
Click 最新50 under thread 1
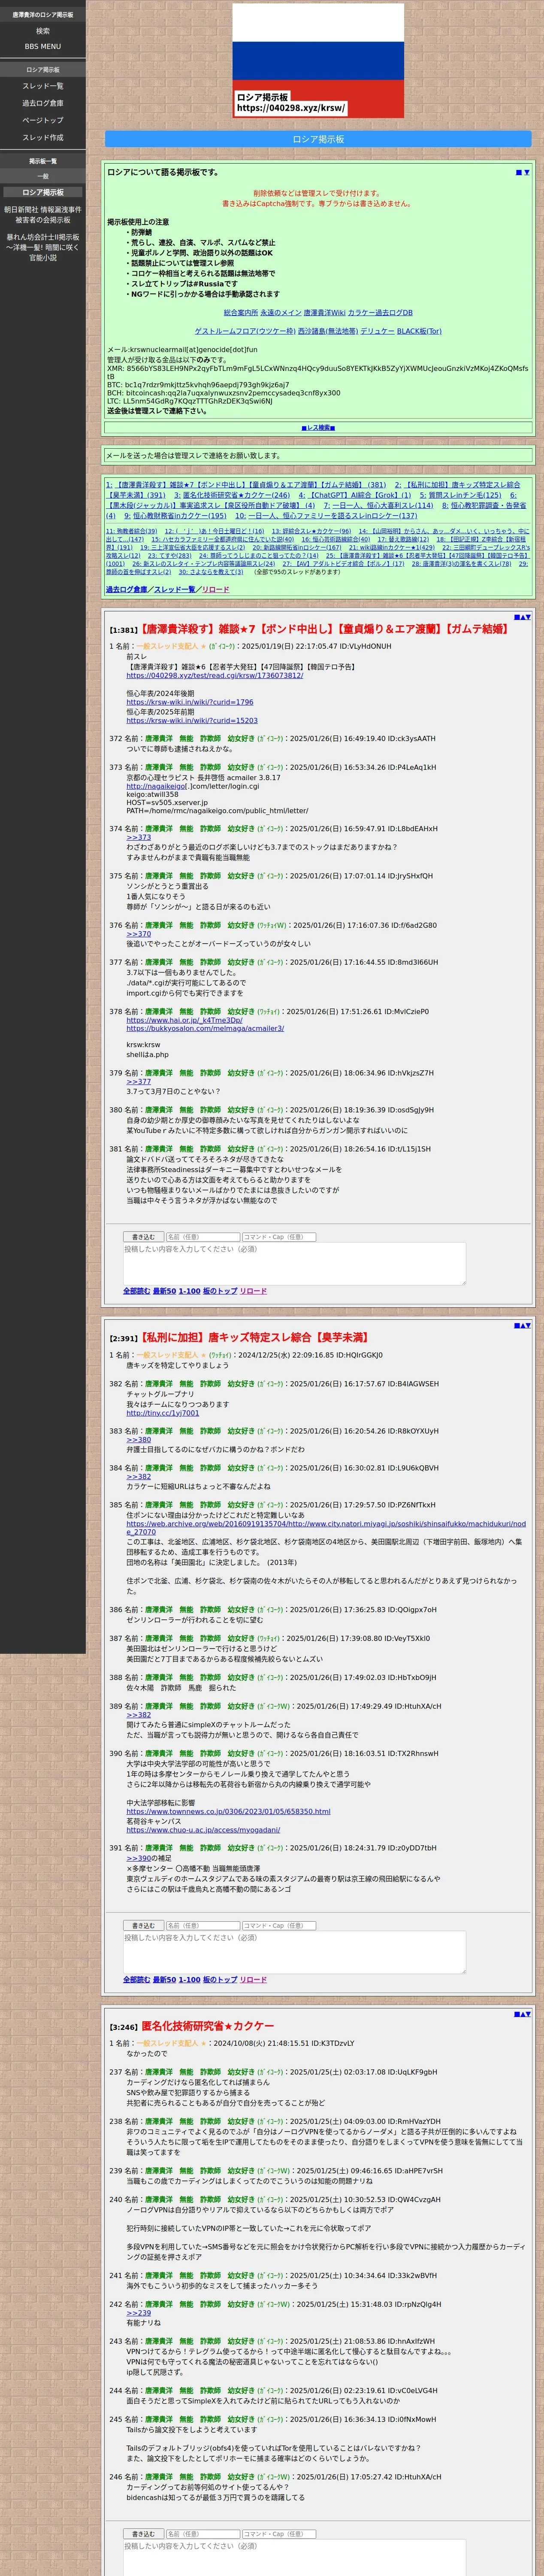click(x=164, y=1291)
